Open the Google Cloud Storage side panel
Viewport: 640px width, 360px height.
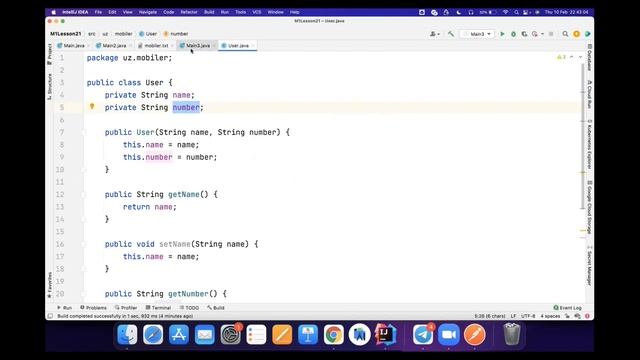point(589,207)
